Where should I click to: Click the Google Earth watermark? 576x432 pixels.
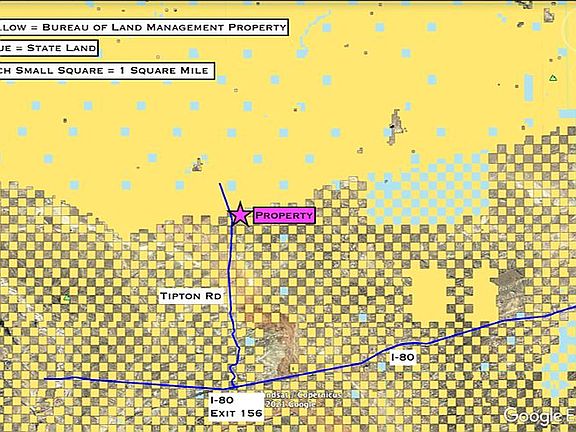click(x=539, y=416)
